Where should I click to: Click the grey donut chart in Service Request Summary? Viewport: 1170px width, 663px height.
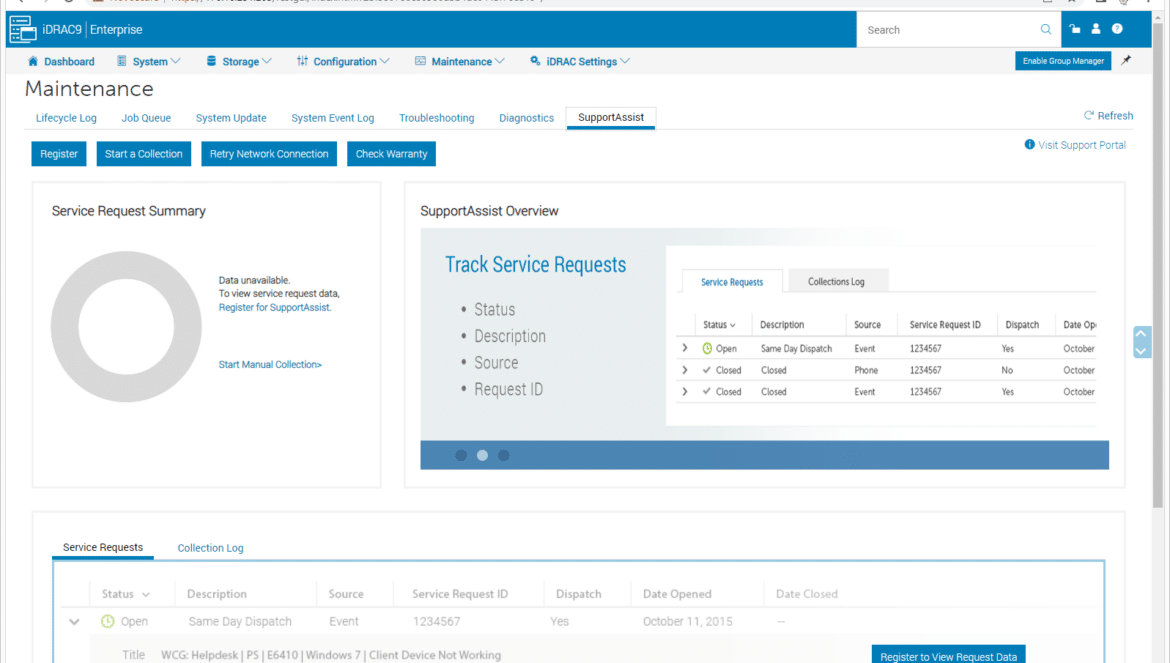(x=126, y=327)
